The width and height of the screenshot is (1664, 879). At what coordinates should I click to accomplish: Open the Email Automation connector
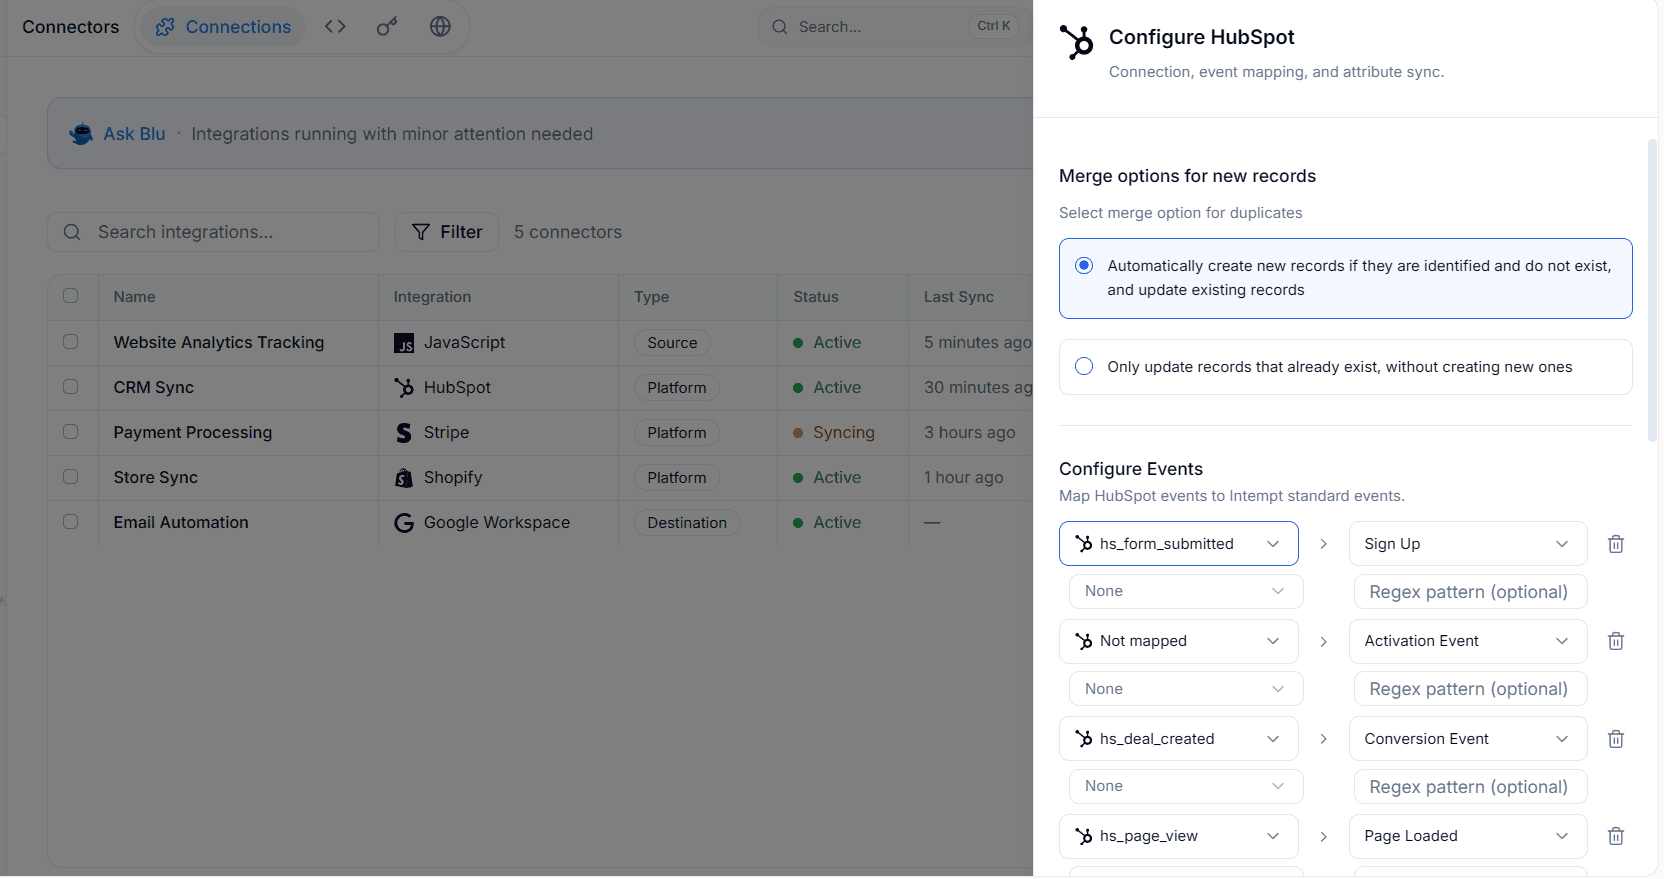click(x=181, y=522)
